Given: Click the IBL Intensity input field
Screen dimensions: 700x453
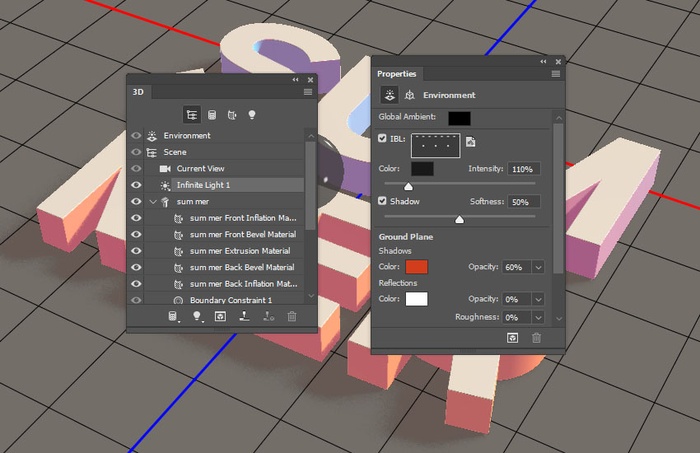Looking at the screenshot, I should coord(525,169).
